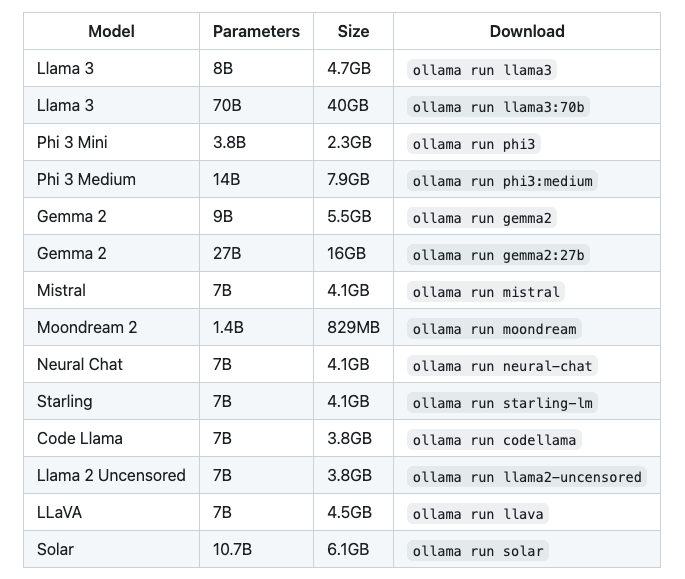Select the 'ollama run llama3:70b' command
Screen dimensions: 685x579
[x=498, y=107]
